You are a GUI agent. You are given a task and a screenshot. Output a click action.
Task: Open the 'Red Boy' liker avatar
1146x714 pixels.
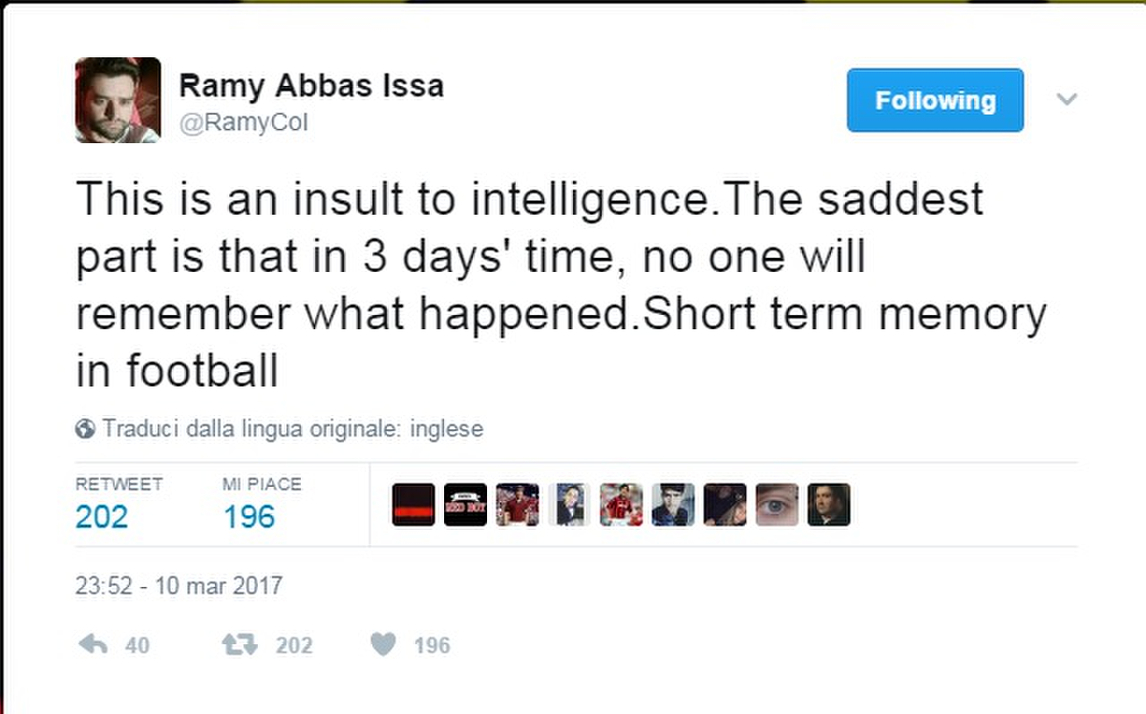pos(465,505)
